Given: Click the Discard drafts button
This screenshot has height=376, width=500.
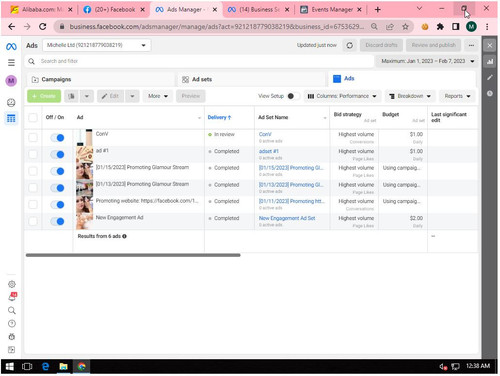Looking at the screenshot, I should click(381, 45).
